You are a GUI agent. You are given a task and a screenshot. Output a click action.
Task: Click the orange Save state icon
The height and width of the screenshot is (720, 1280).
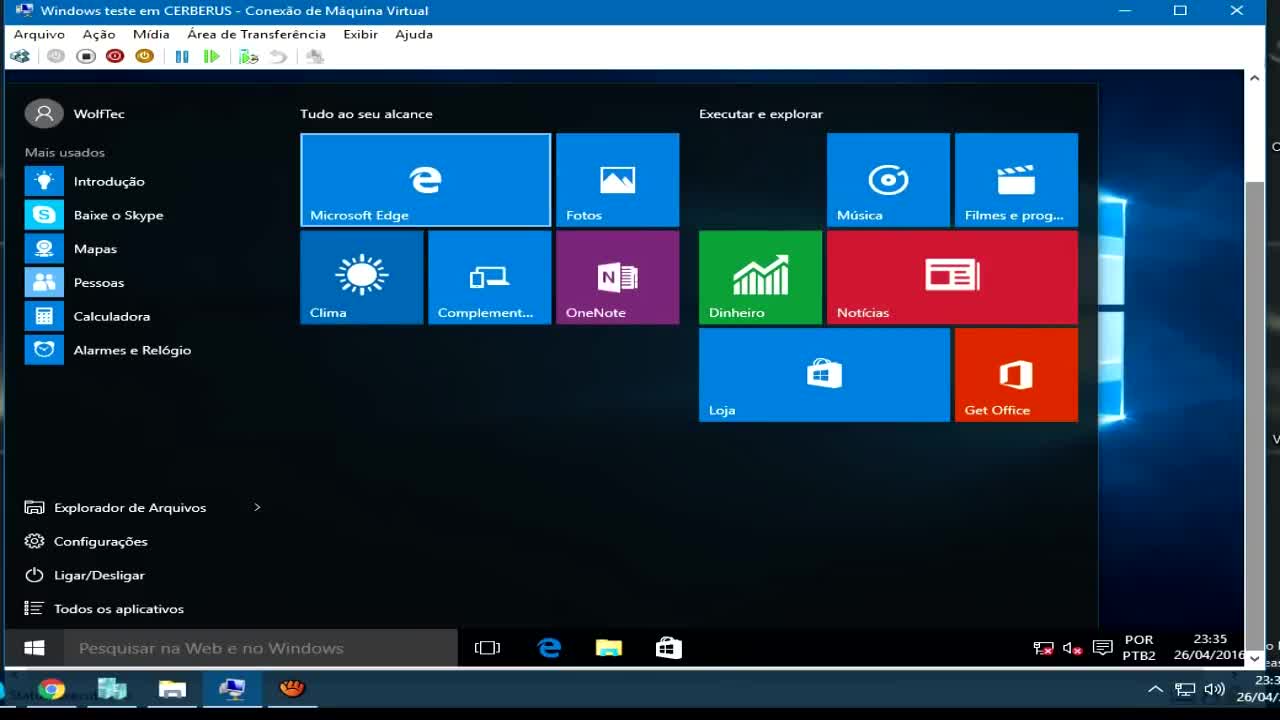pyautogui.click(x=145, y=57)
